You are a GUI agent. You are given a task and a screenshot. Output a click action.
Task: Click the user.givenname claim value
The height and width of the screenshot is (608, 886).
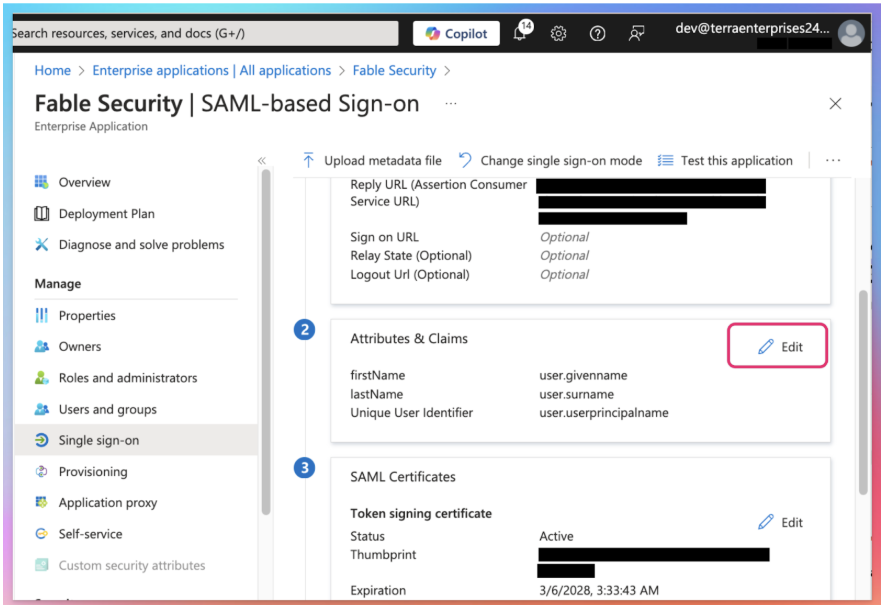[583, 375]
